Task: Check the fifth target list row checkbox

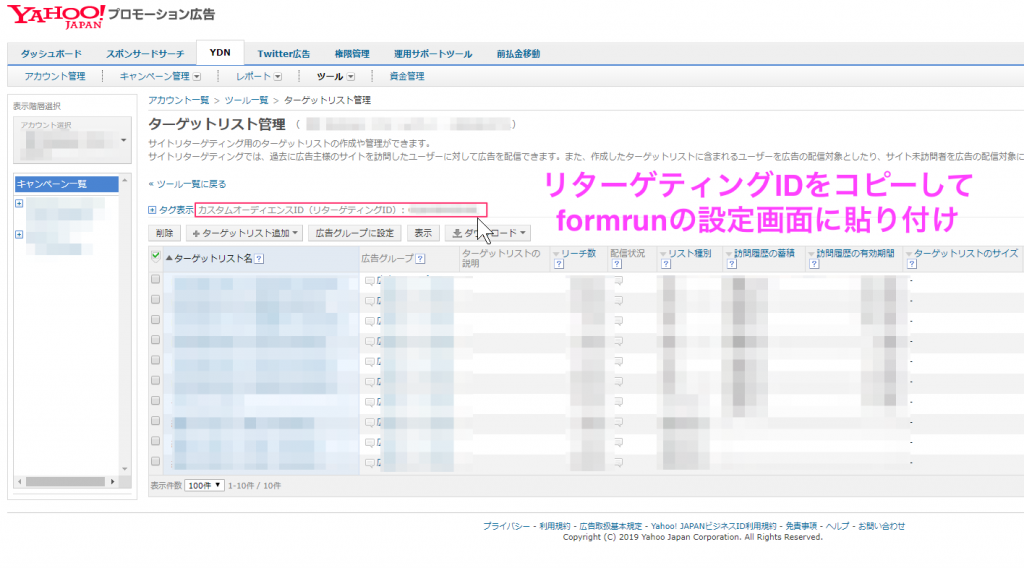Action: 155,360
